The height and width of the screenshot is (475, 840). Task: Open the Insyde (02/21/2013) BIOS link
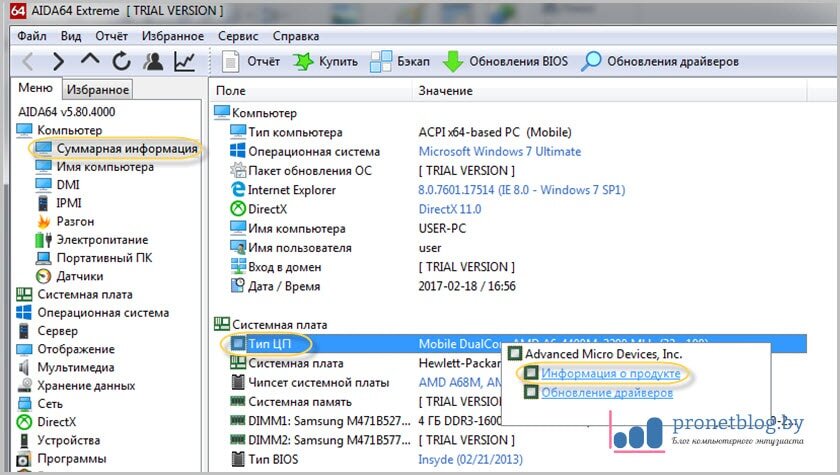pyautogui.click(x=470, y=459)
